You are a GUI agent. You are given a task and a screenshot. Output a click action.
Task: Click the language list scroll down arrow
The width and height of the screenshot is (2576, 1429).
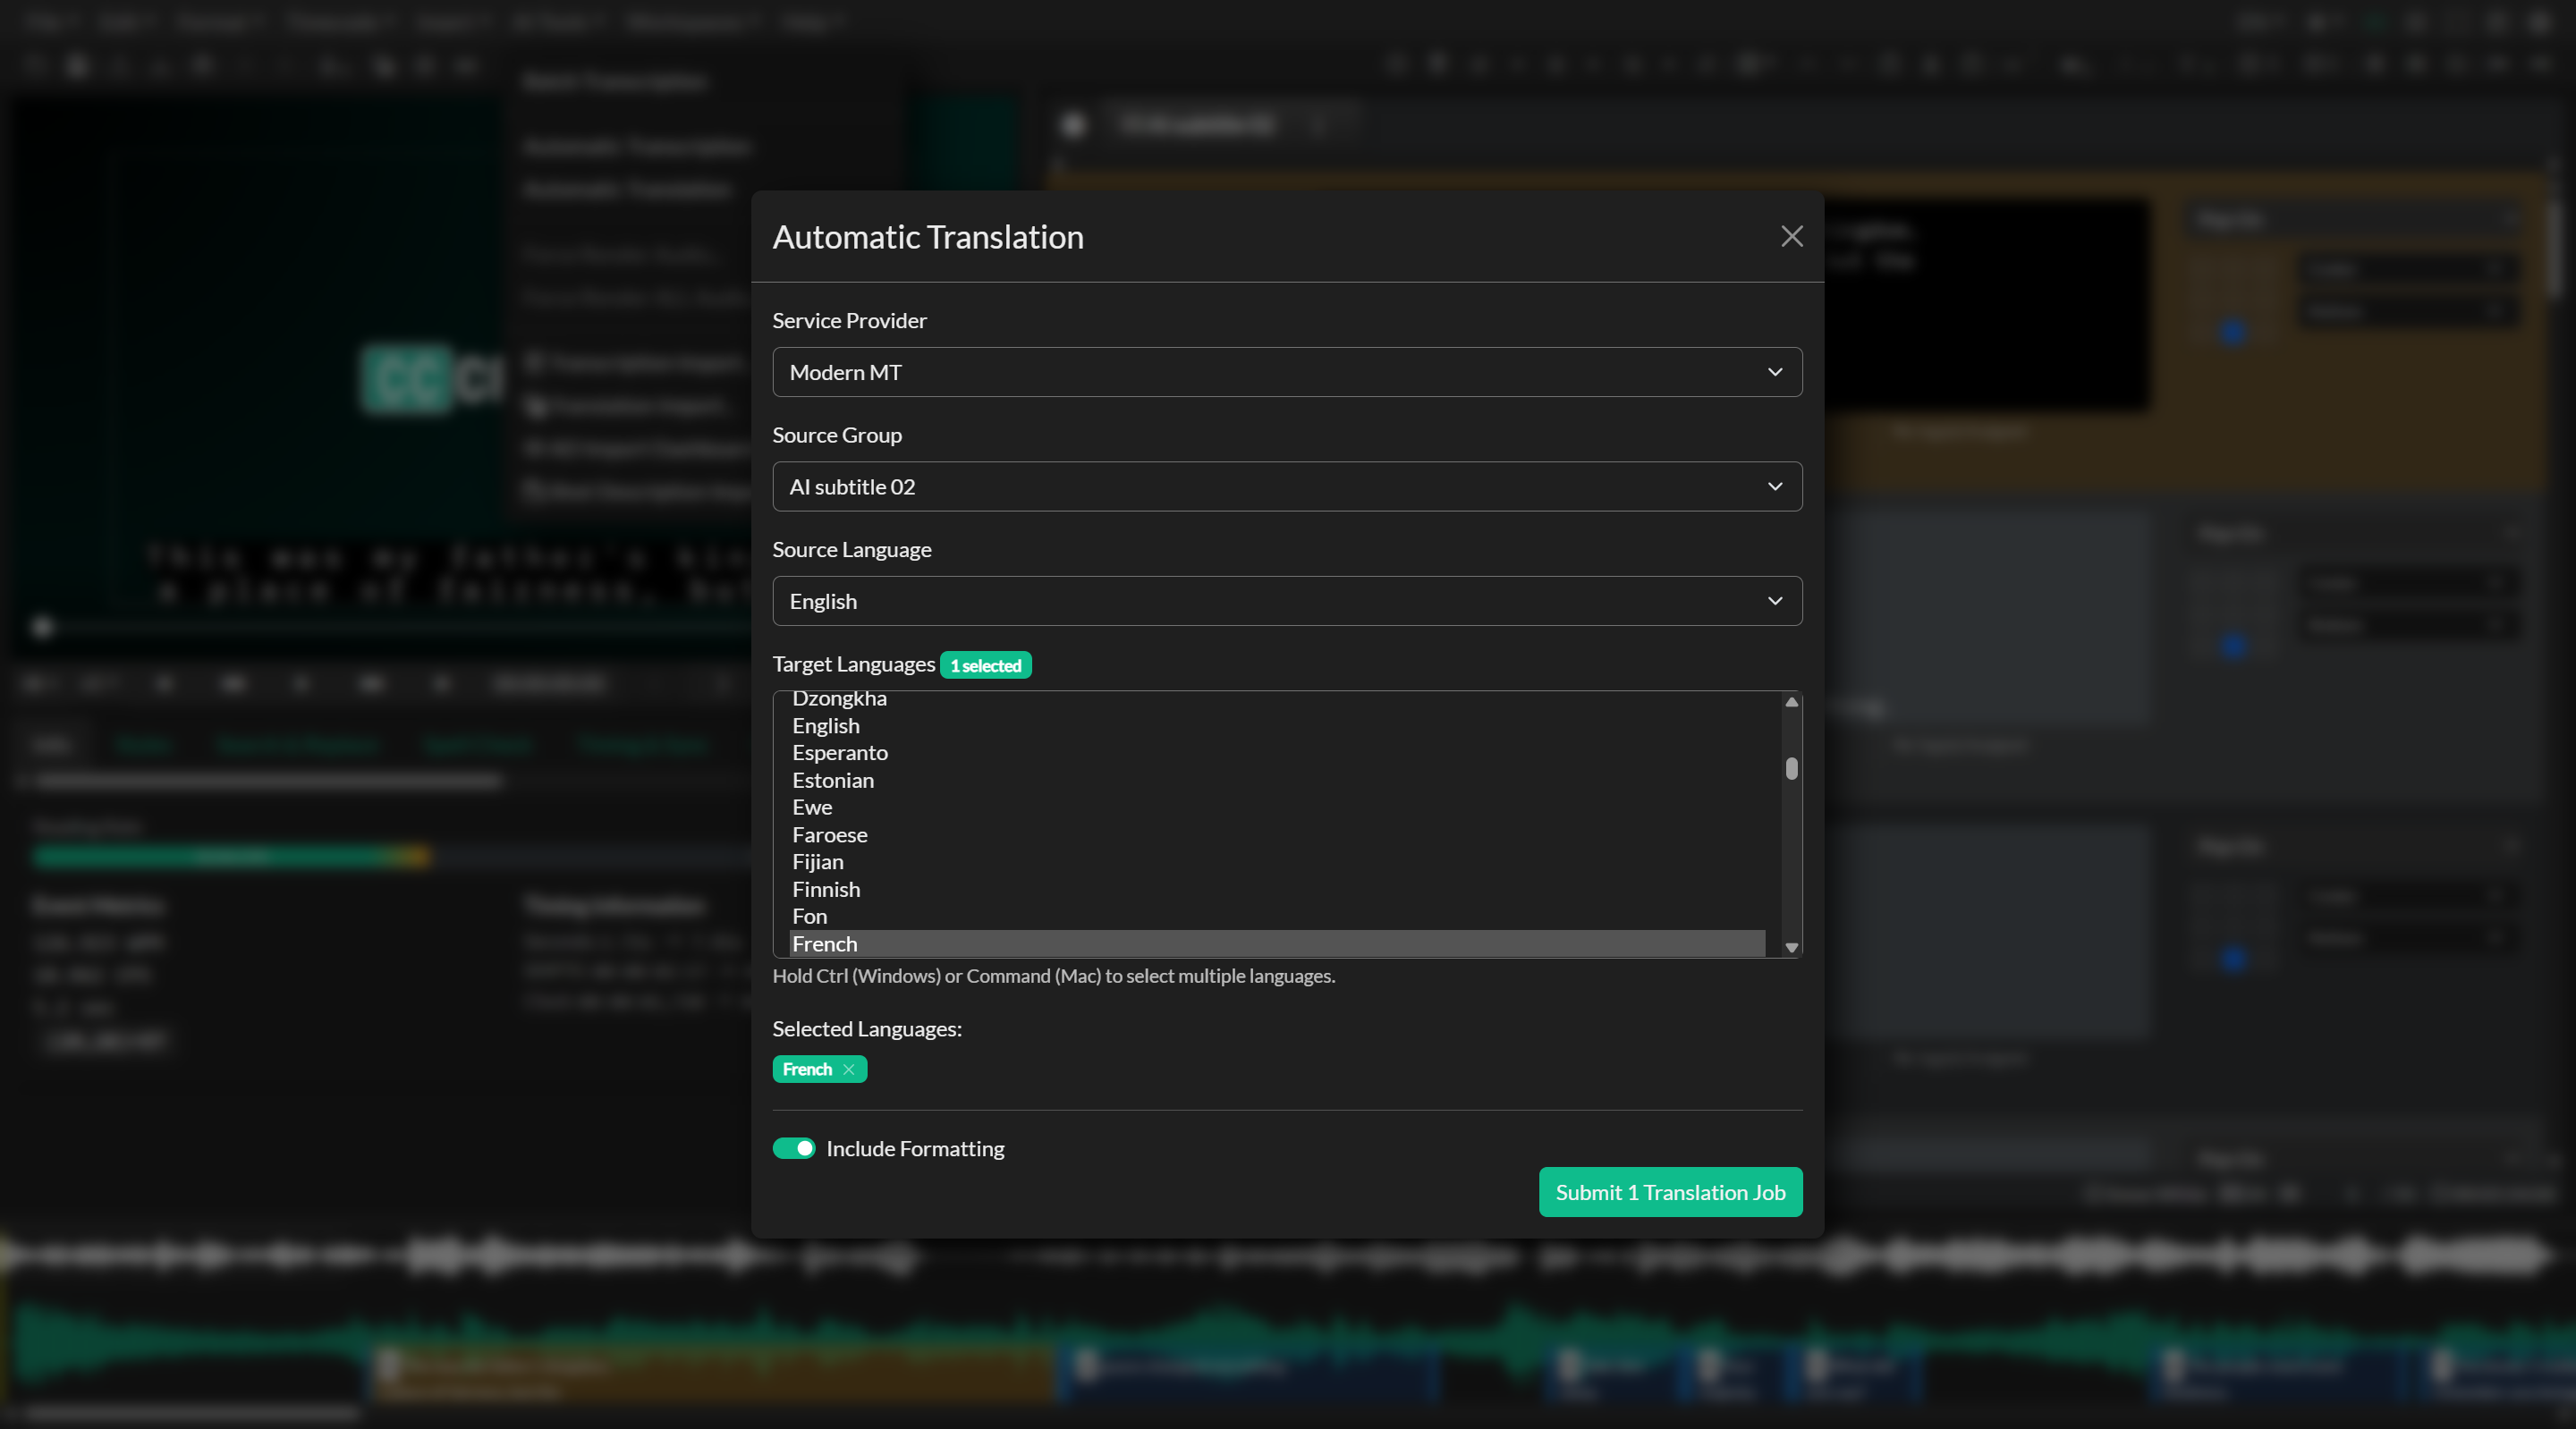(1791, 947)
